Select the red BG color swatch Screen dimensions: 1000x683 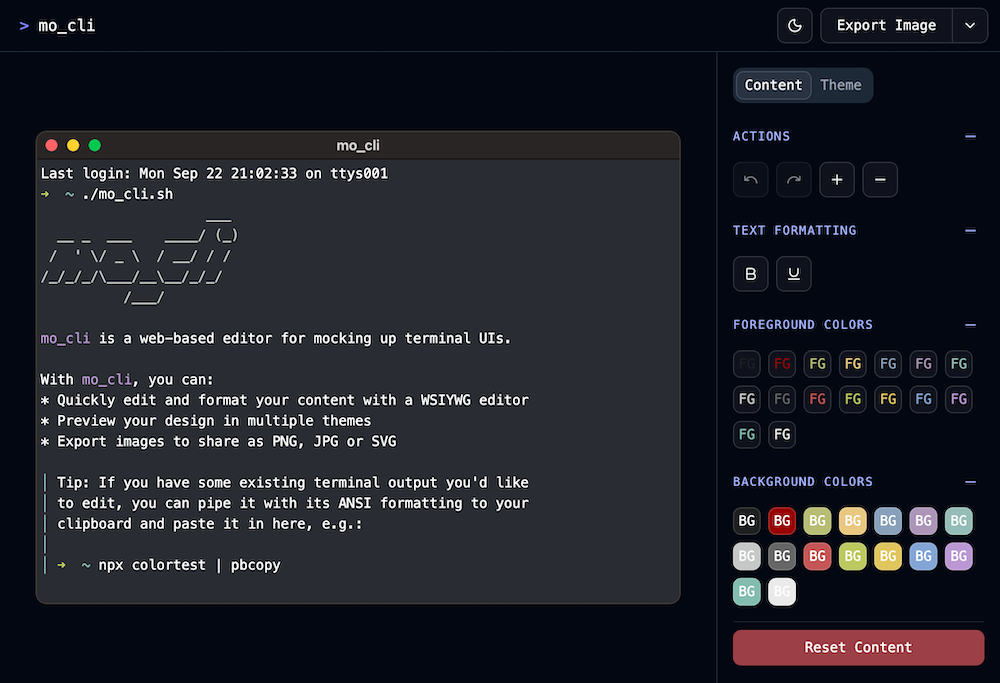[782, 521]
